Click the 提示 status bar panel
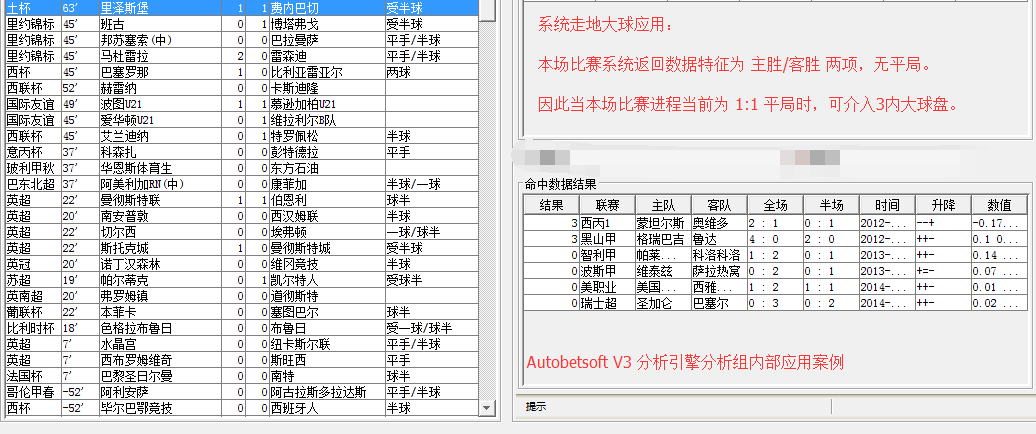The width and height of the screenshot is (1036, 434). pyautogui.click(x=536, y=407)
